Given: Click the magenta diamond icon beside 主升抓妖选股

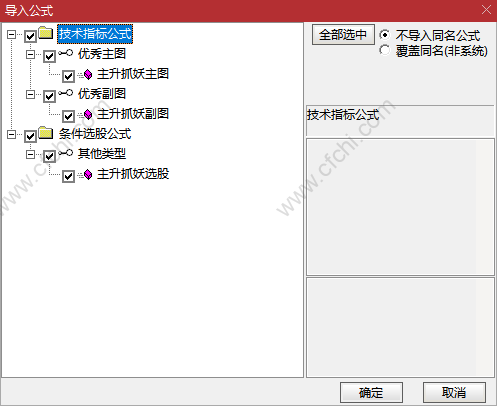Looking at the screenshot, I should coord(88,174).
